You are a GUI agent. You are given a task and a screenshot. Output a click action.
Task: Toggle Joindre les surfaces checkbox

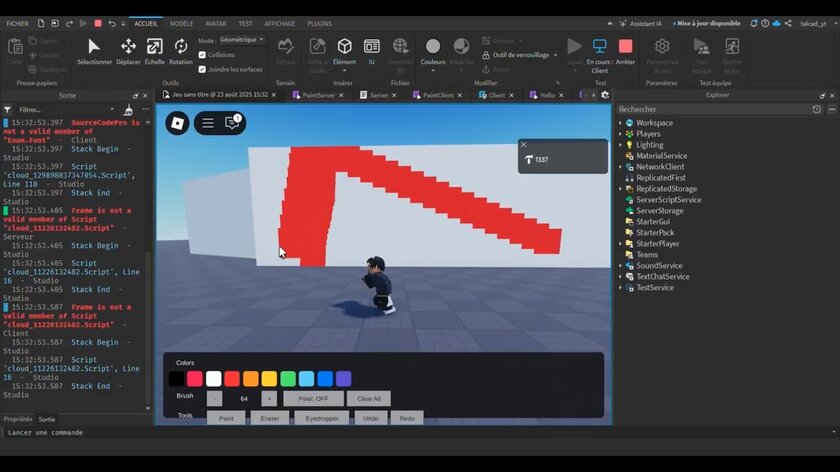point(202,69)
